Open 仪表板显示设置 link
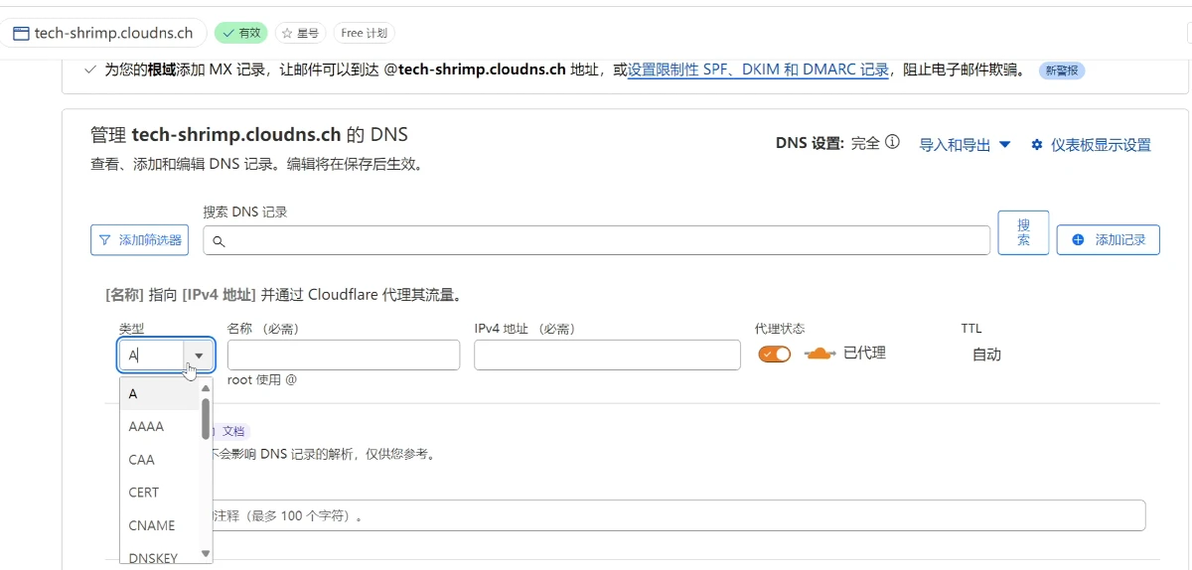This screenshot has width=1192, height=570. tap(1091, 145)
